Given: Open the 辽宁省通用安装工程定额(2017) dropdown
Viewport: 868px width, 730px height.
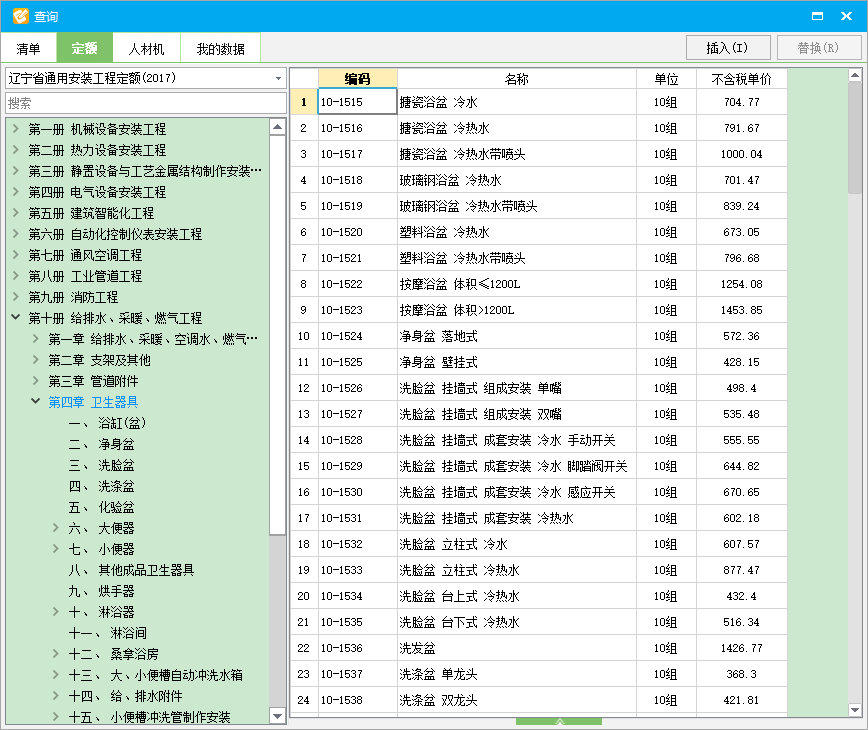Looking at the screenshot, I should pos(278,77).
